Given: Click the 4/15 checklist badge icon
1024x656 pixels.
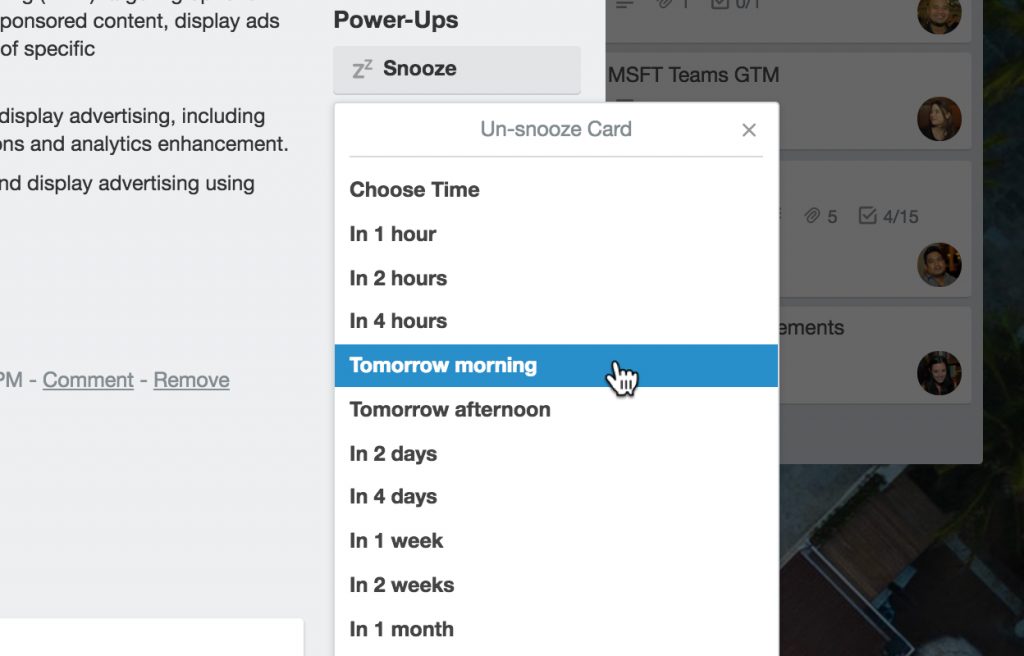Looking at the screenshot, I should click(868, 216).
